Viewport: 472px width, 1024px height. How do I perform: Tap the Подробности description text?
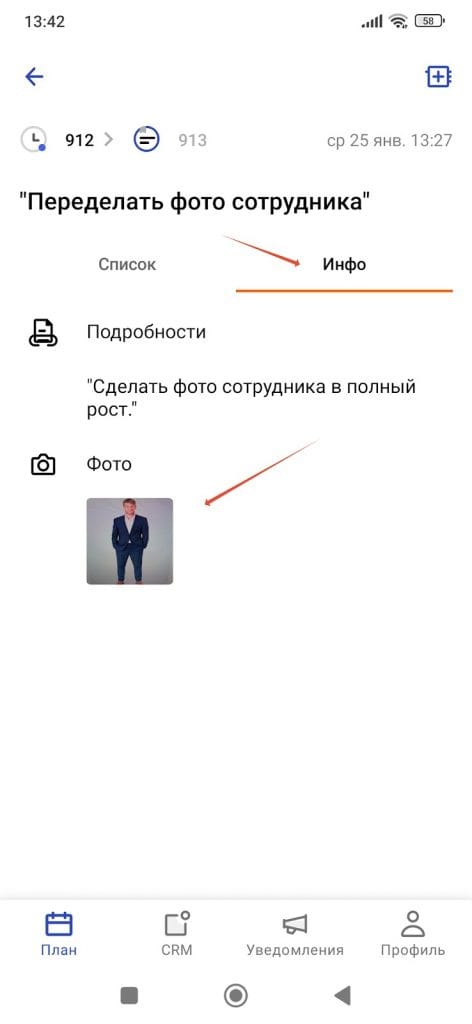[251, 398]
